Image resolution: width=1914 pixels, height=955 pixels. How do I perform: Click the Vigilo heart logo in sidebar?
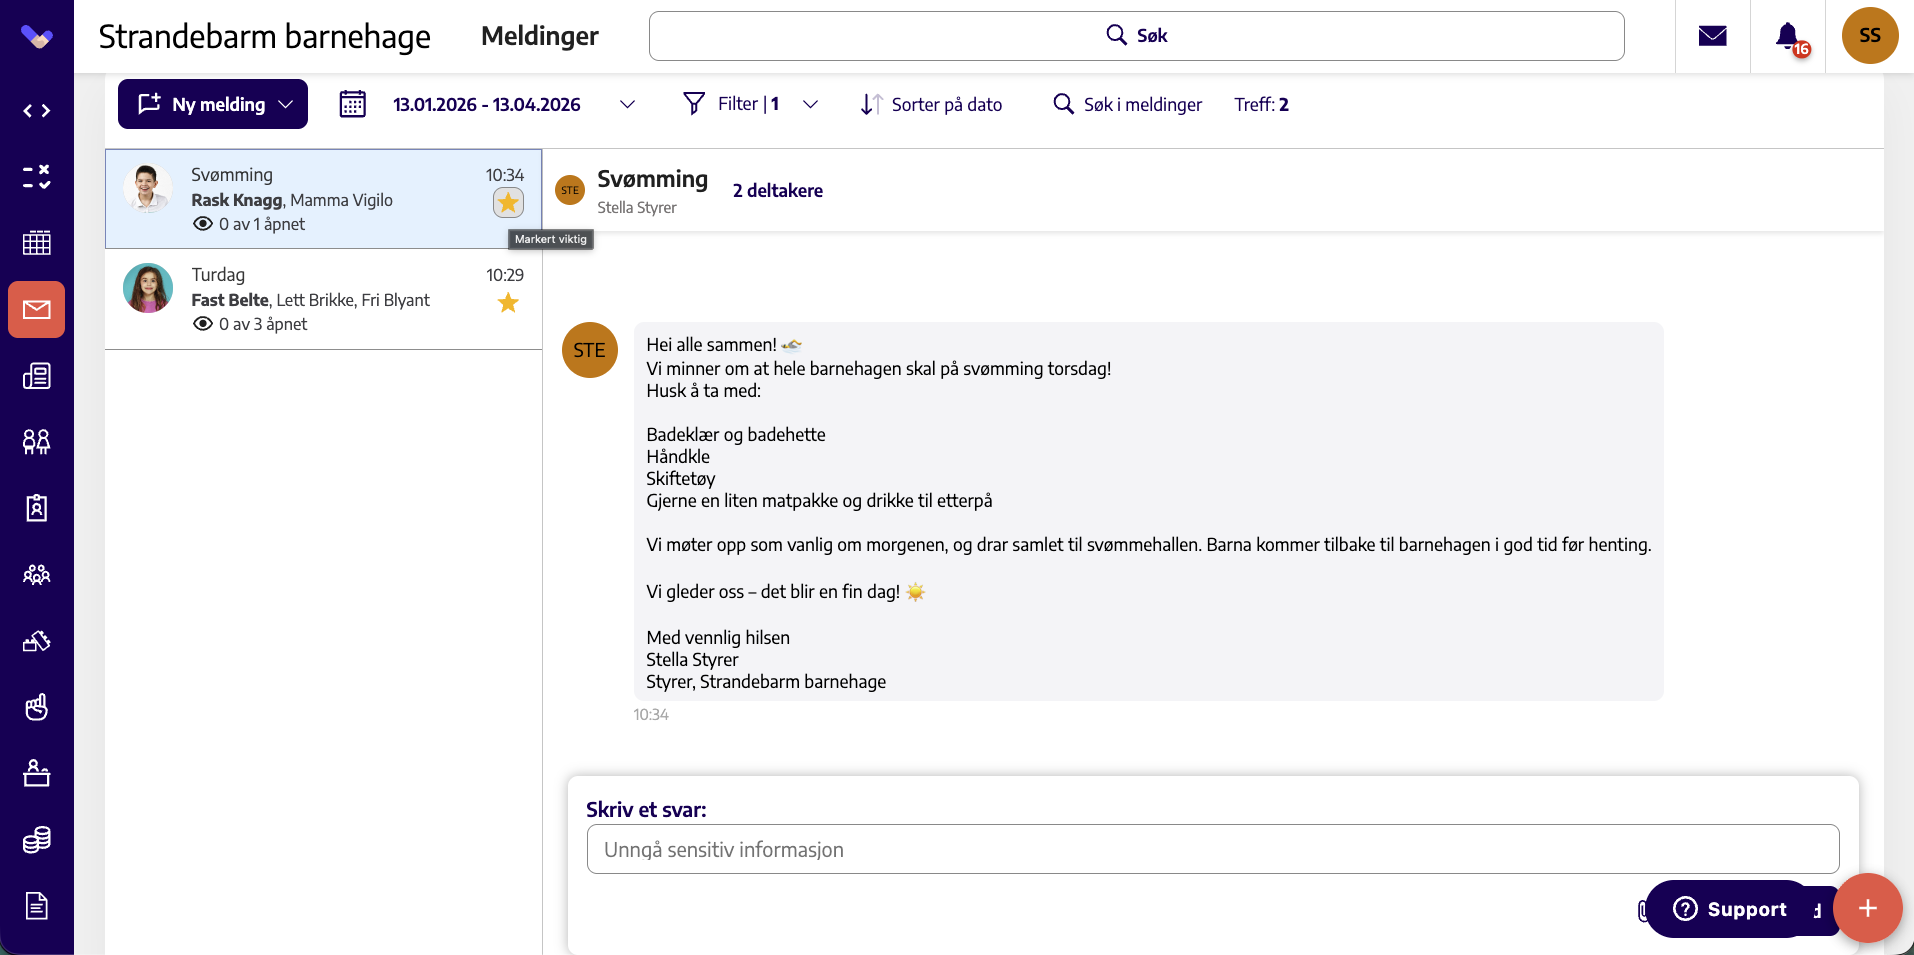pos(37,37)
